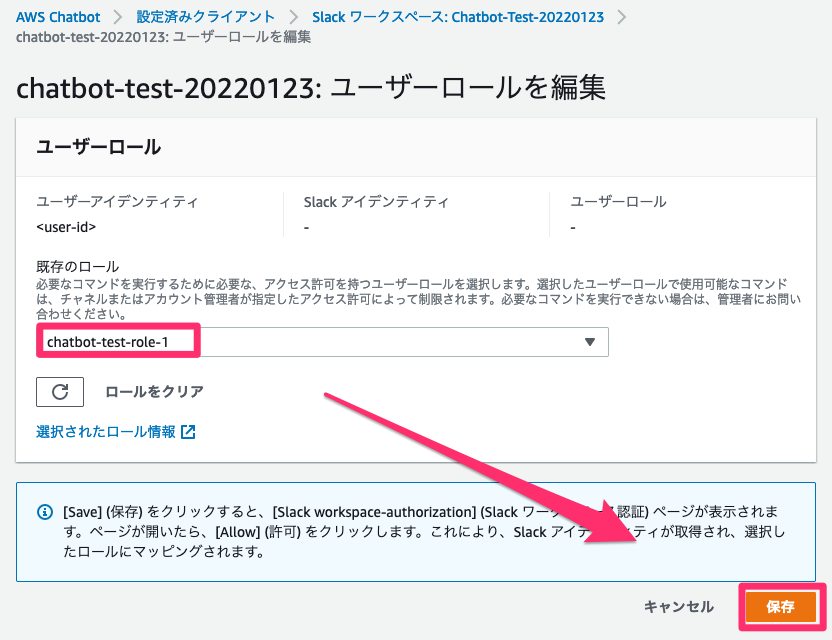Image resolution: width=832 pixels, height=640 pixels.
Task: Save with the 保存 button
Action: click(780, 607)
